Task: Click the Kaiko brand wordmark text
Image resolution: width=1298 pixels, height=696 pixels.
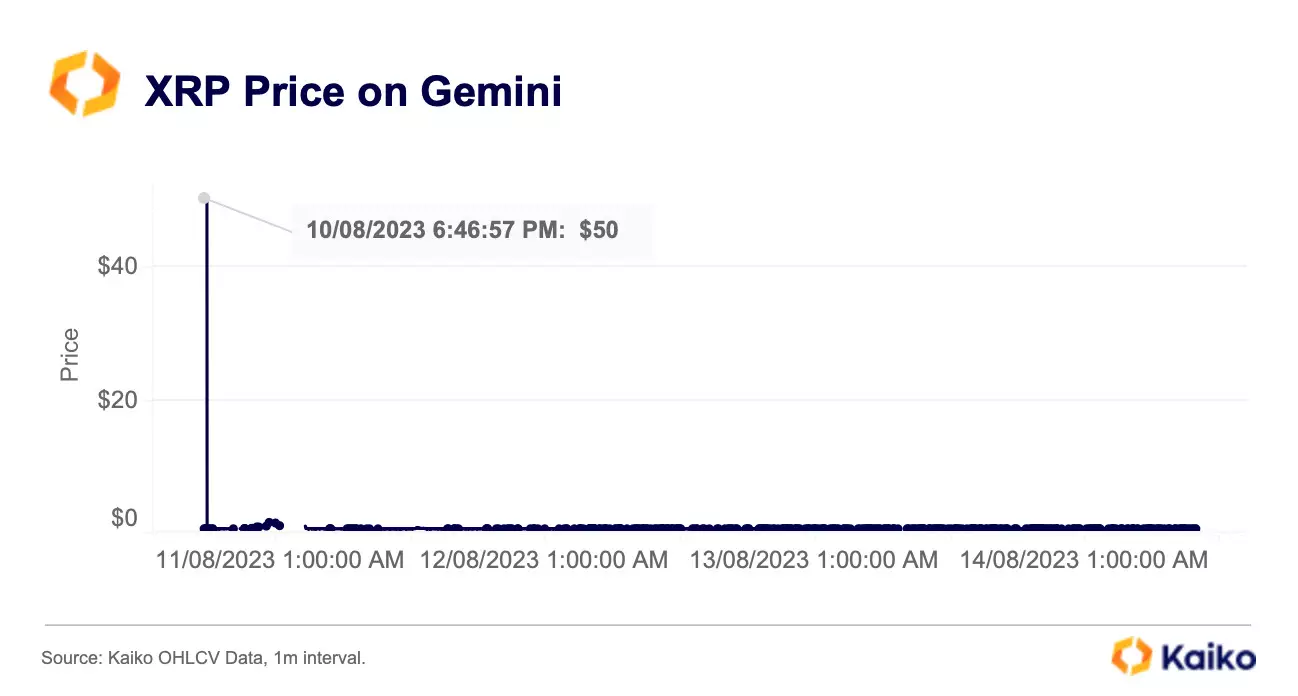Action: (x=1207, y=657)
